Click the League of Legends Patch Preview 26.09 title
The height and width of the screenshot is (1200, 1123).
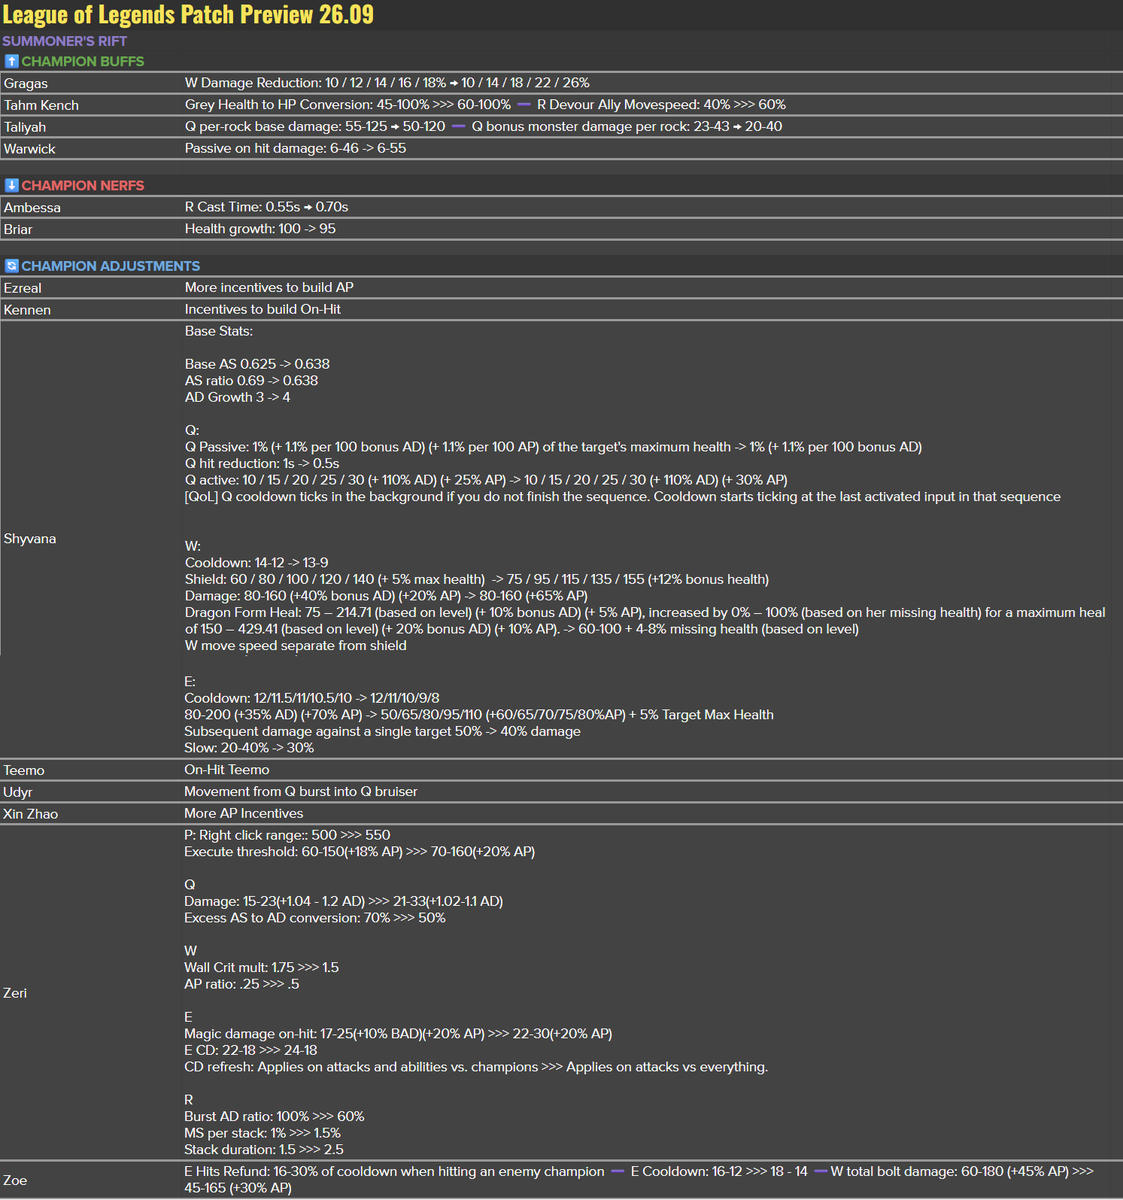coord(188,15)
